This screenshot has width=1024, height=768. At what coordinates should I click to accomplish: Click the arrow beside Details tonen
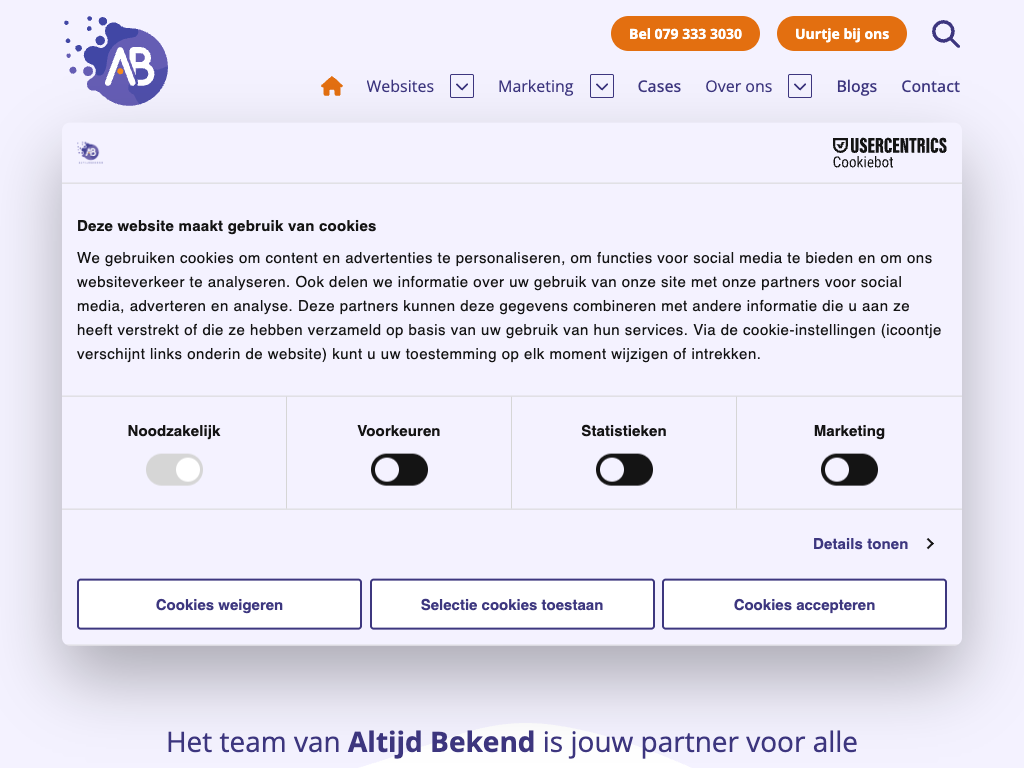point(930,544)
